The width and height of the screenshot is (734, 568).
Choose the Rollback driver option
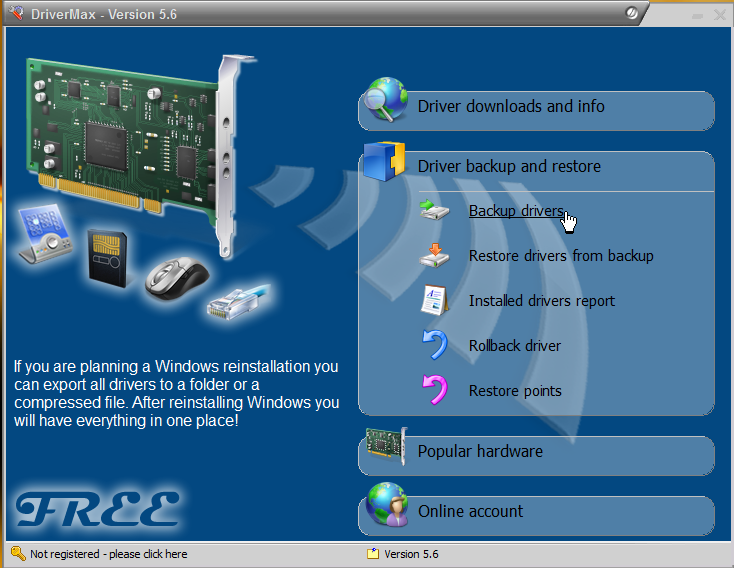pyautogui.click(x=515, y=346)
